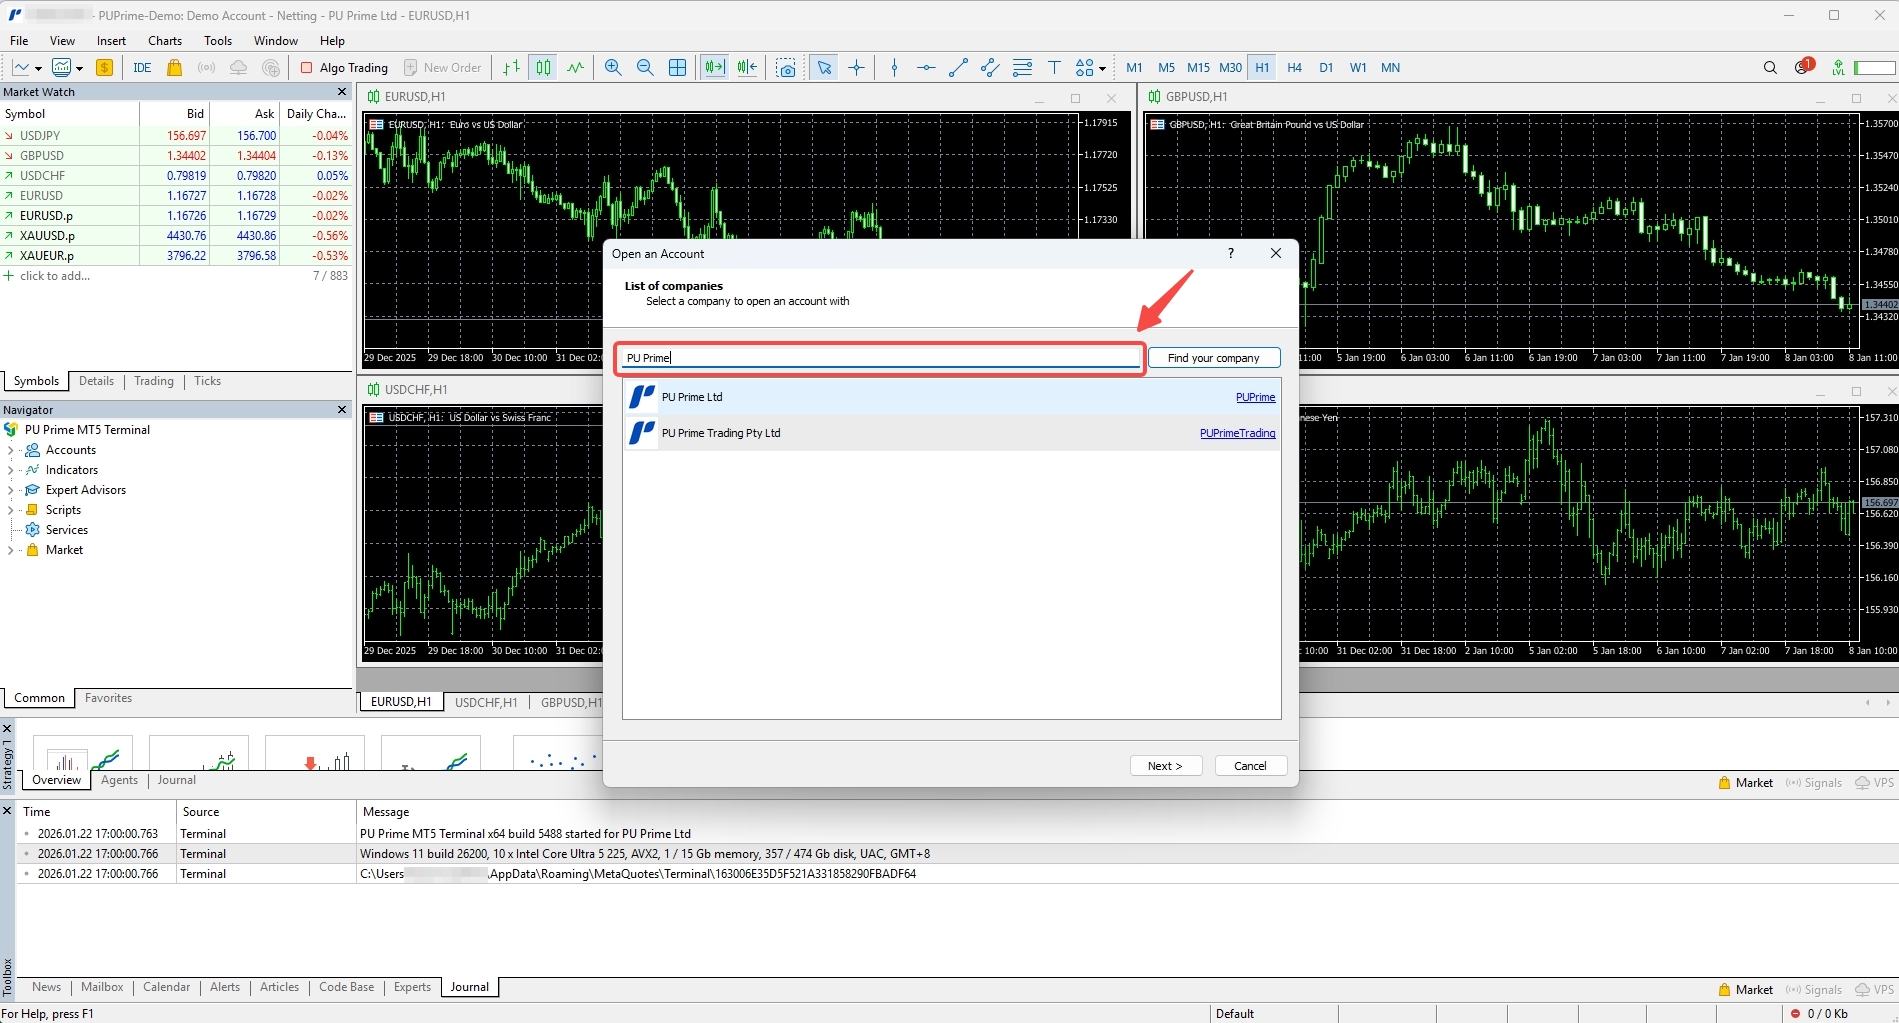The image size is (1899, 1023).
Task: Switch to the USDCHF,H1 chart tab
Action: tap(486, 702)
